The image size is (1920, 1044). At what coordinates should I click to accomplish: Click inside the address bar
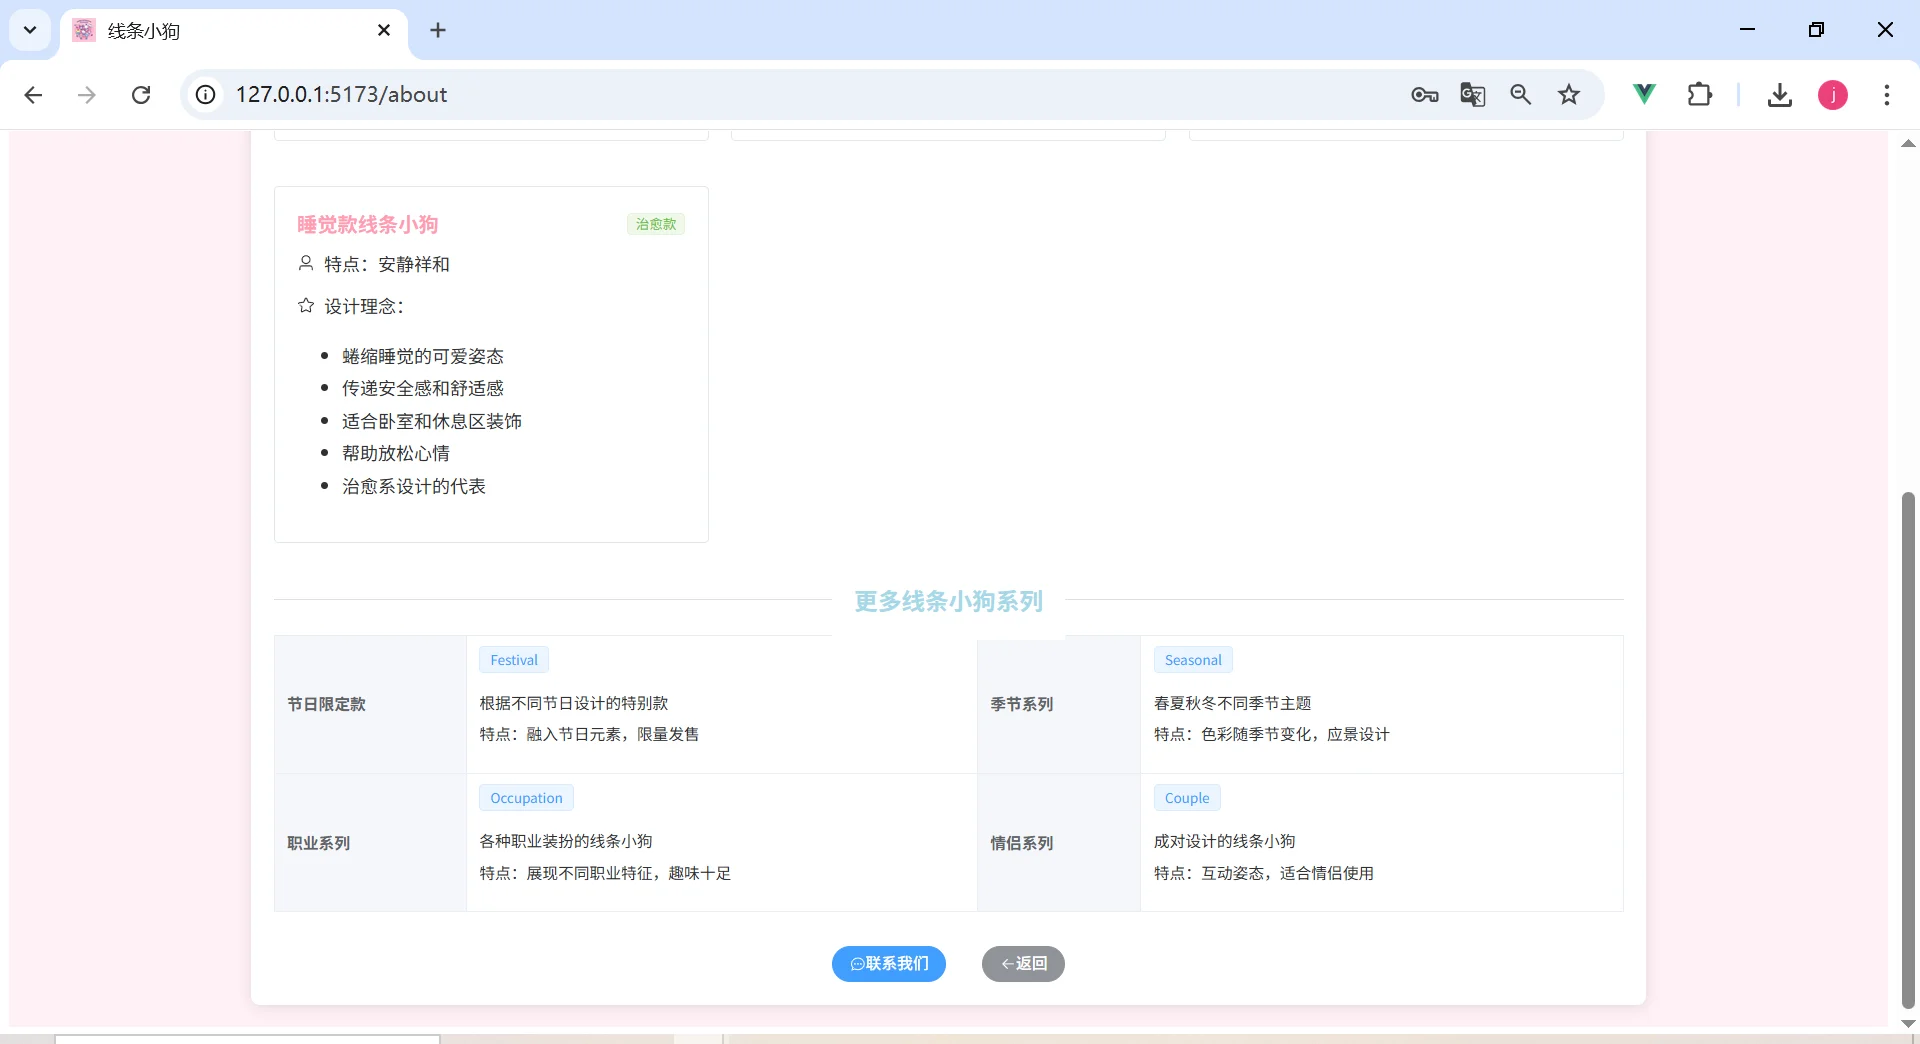(x=700, y=95)
